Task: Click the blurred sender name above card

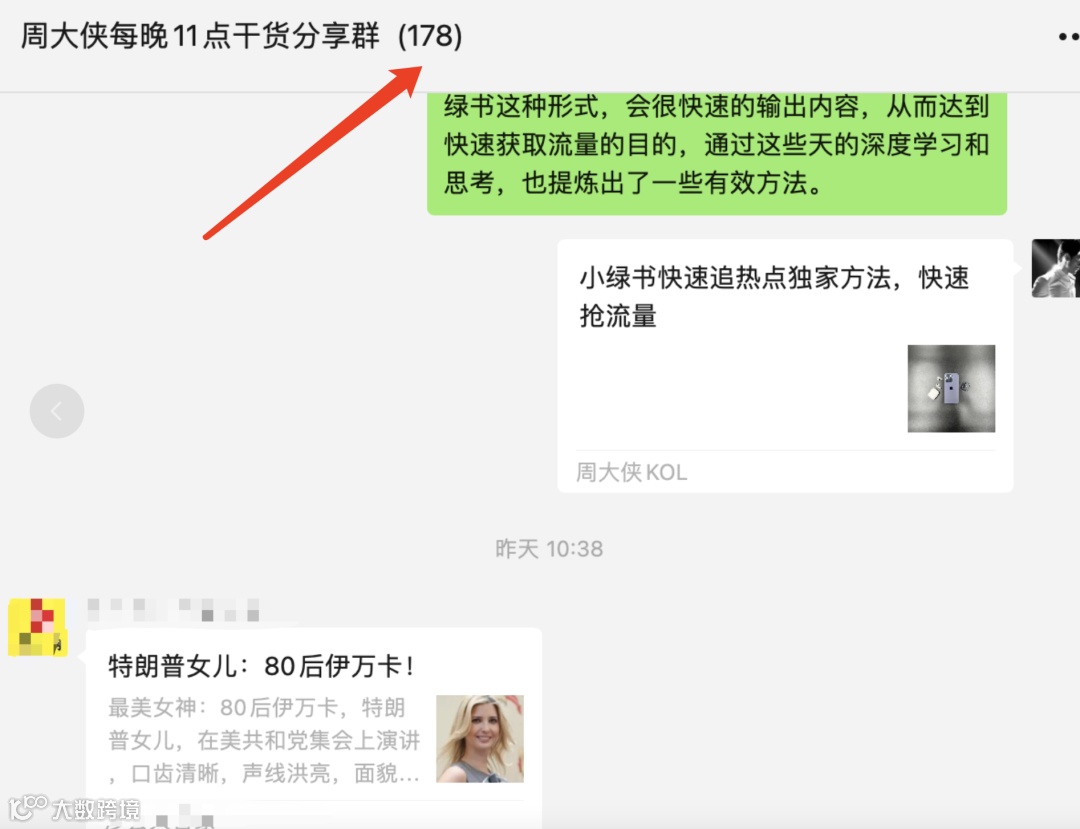Action: (174, 609)
